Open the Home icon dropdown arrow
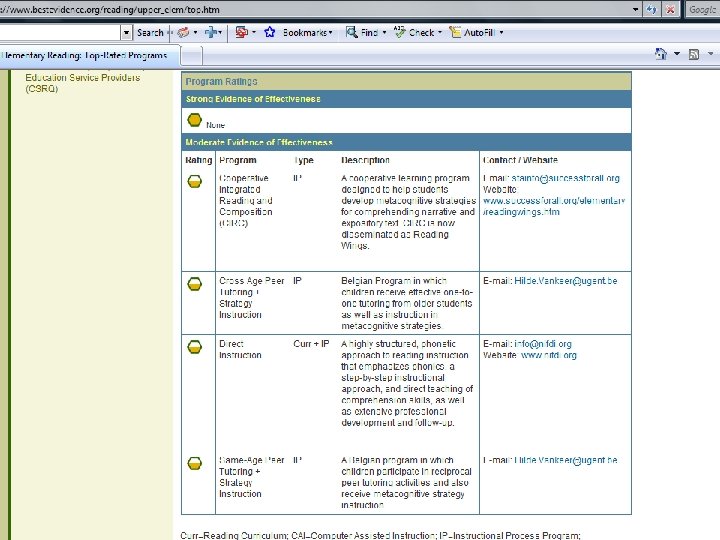 (677, 54)
